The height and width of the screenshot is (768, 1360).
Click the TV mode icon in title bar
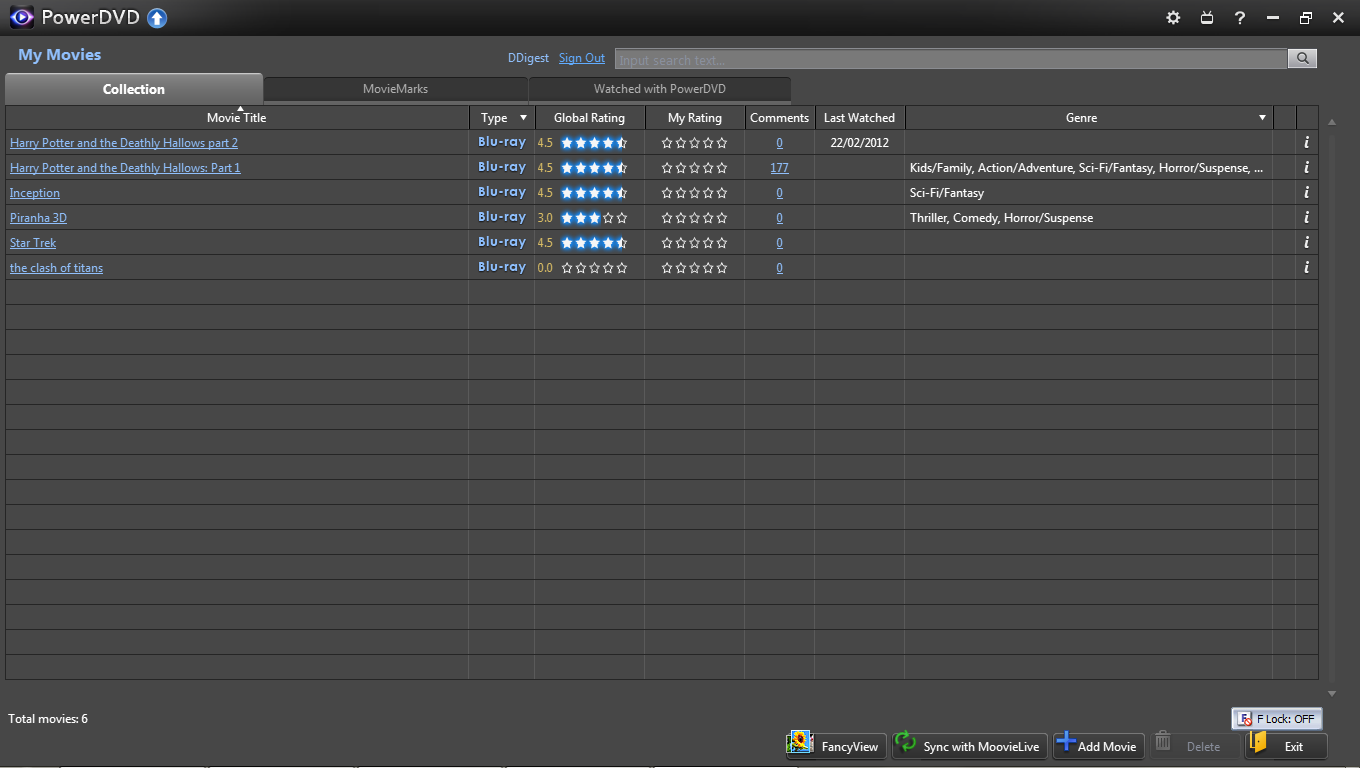[x=1207, y=18]
